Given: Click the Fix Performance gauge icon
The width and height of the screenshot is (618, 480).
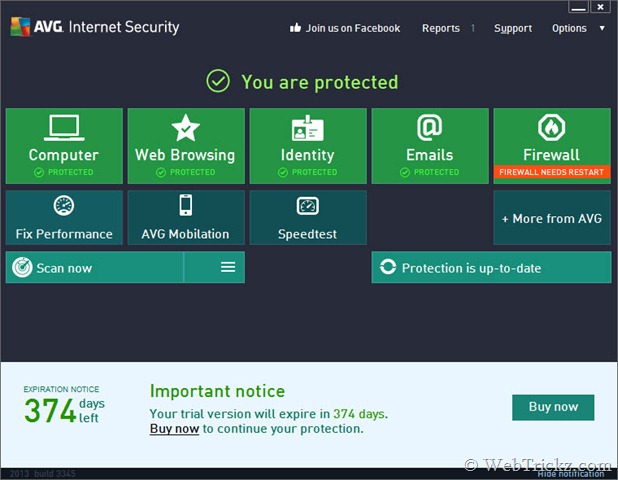Looking at the screenshot, I should 64,205.
